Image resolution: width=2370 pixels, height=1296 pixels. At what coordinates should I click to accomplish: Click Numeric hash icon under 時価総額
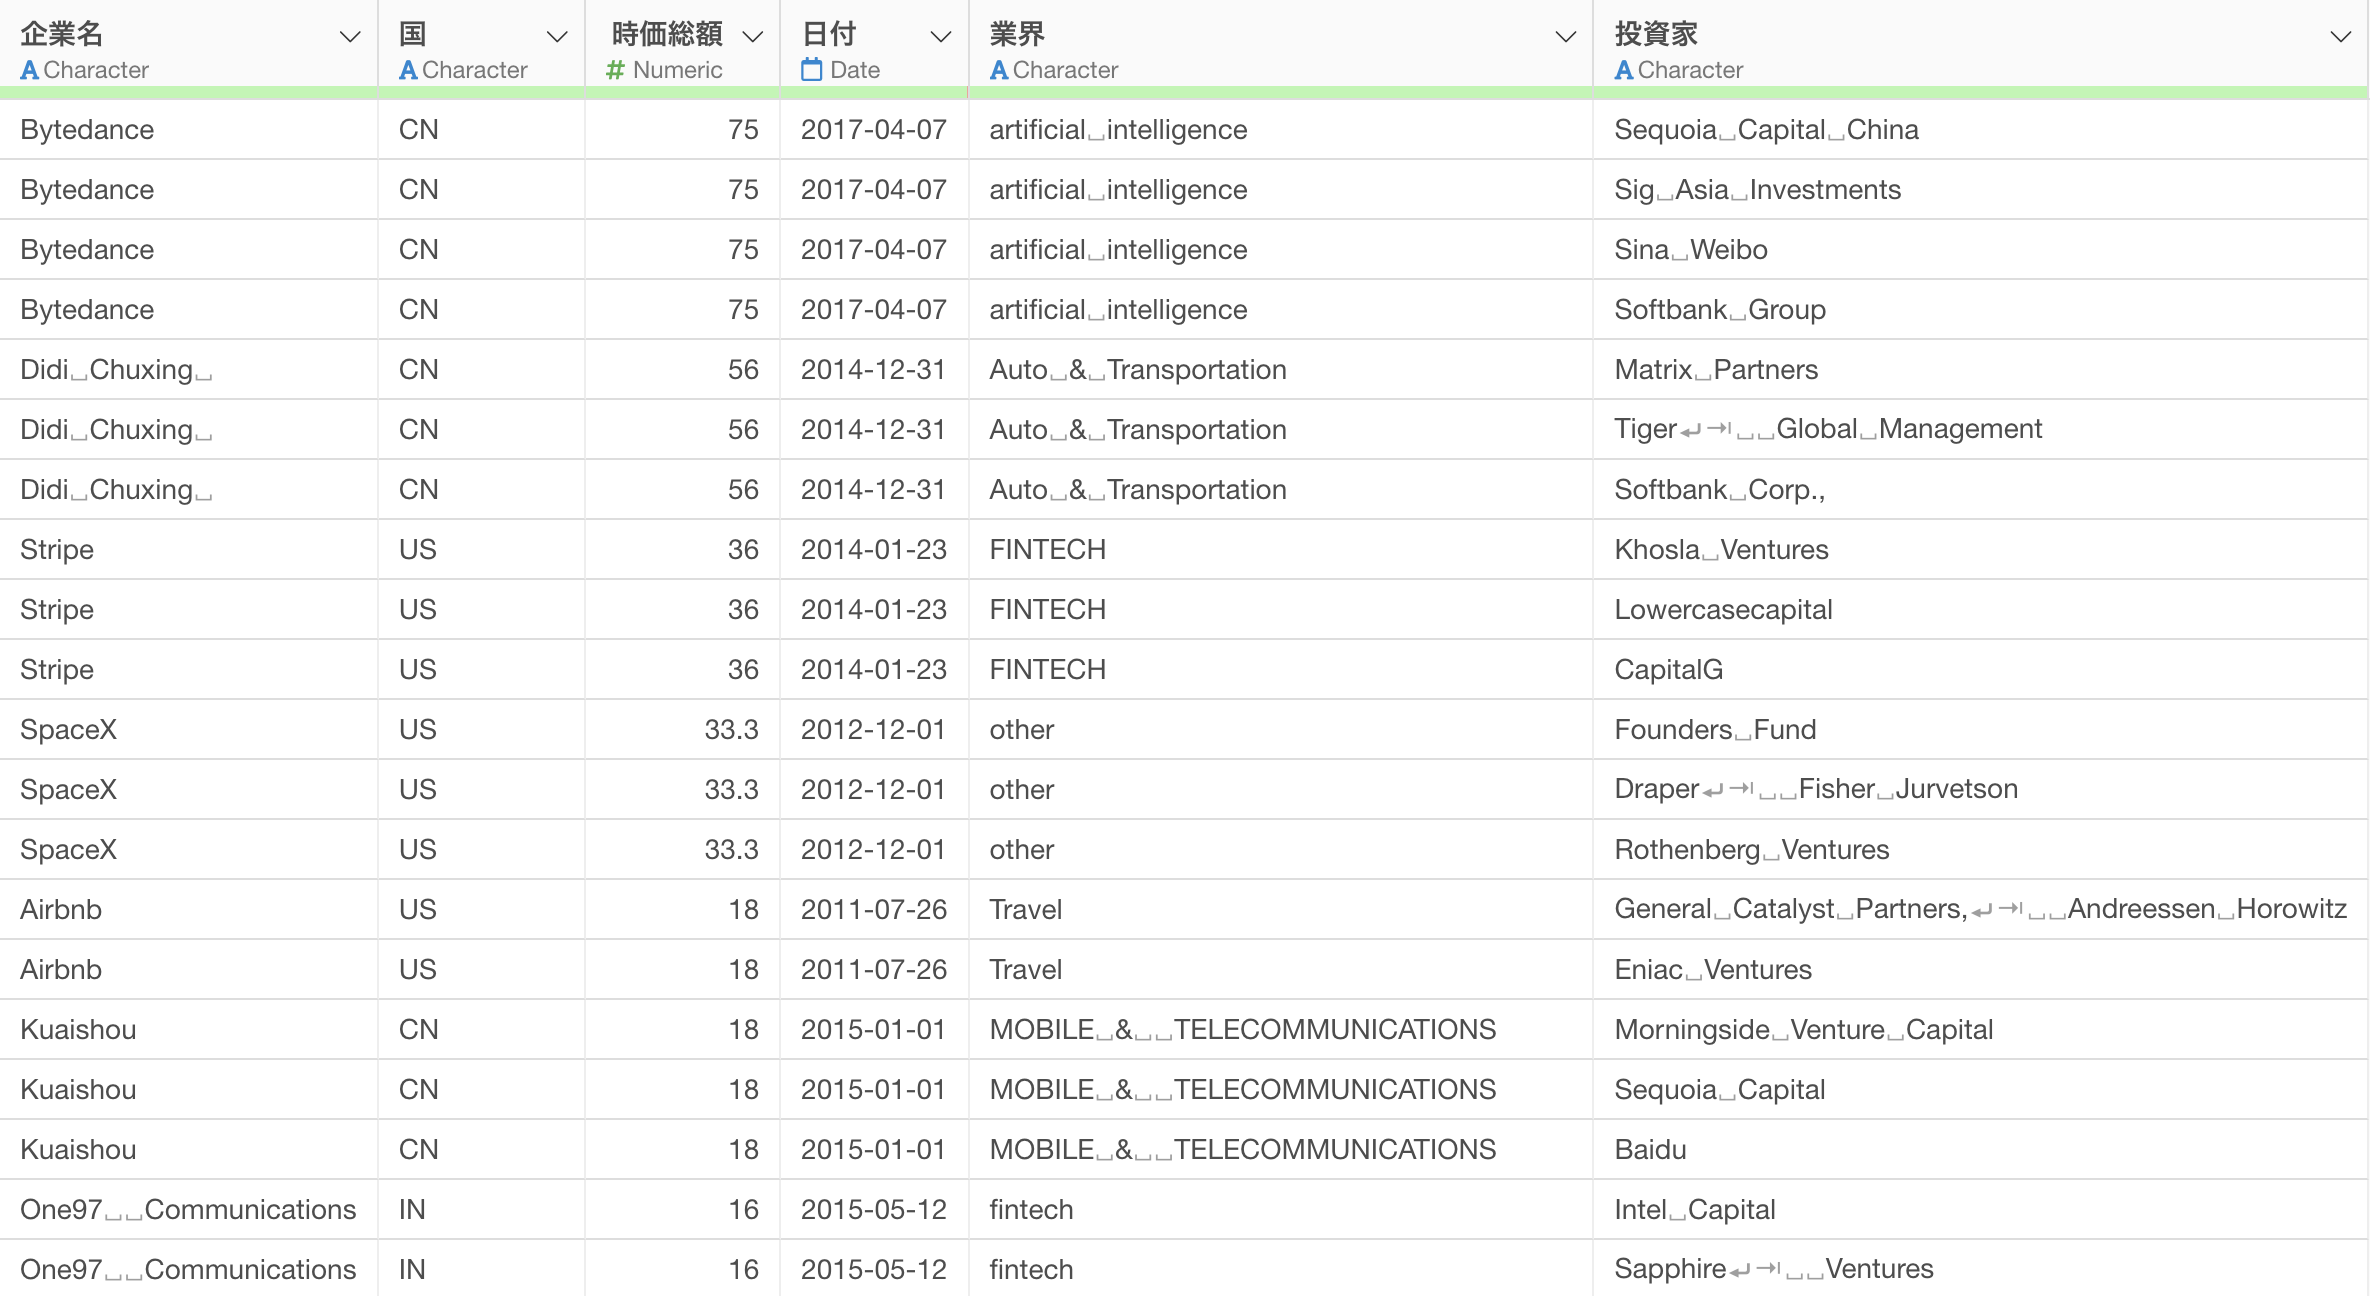(615, 70)
